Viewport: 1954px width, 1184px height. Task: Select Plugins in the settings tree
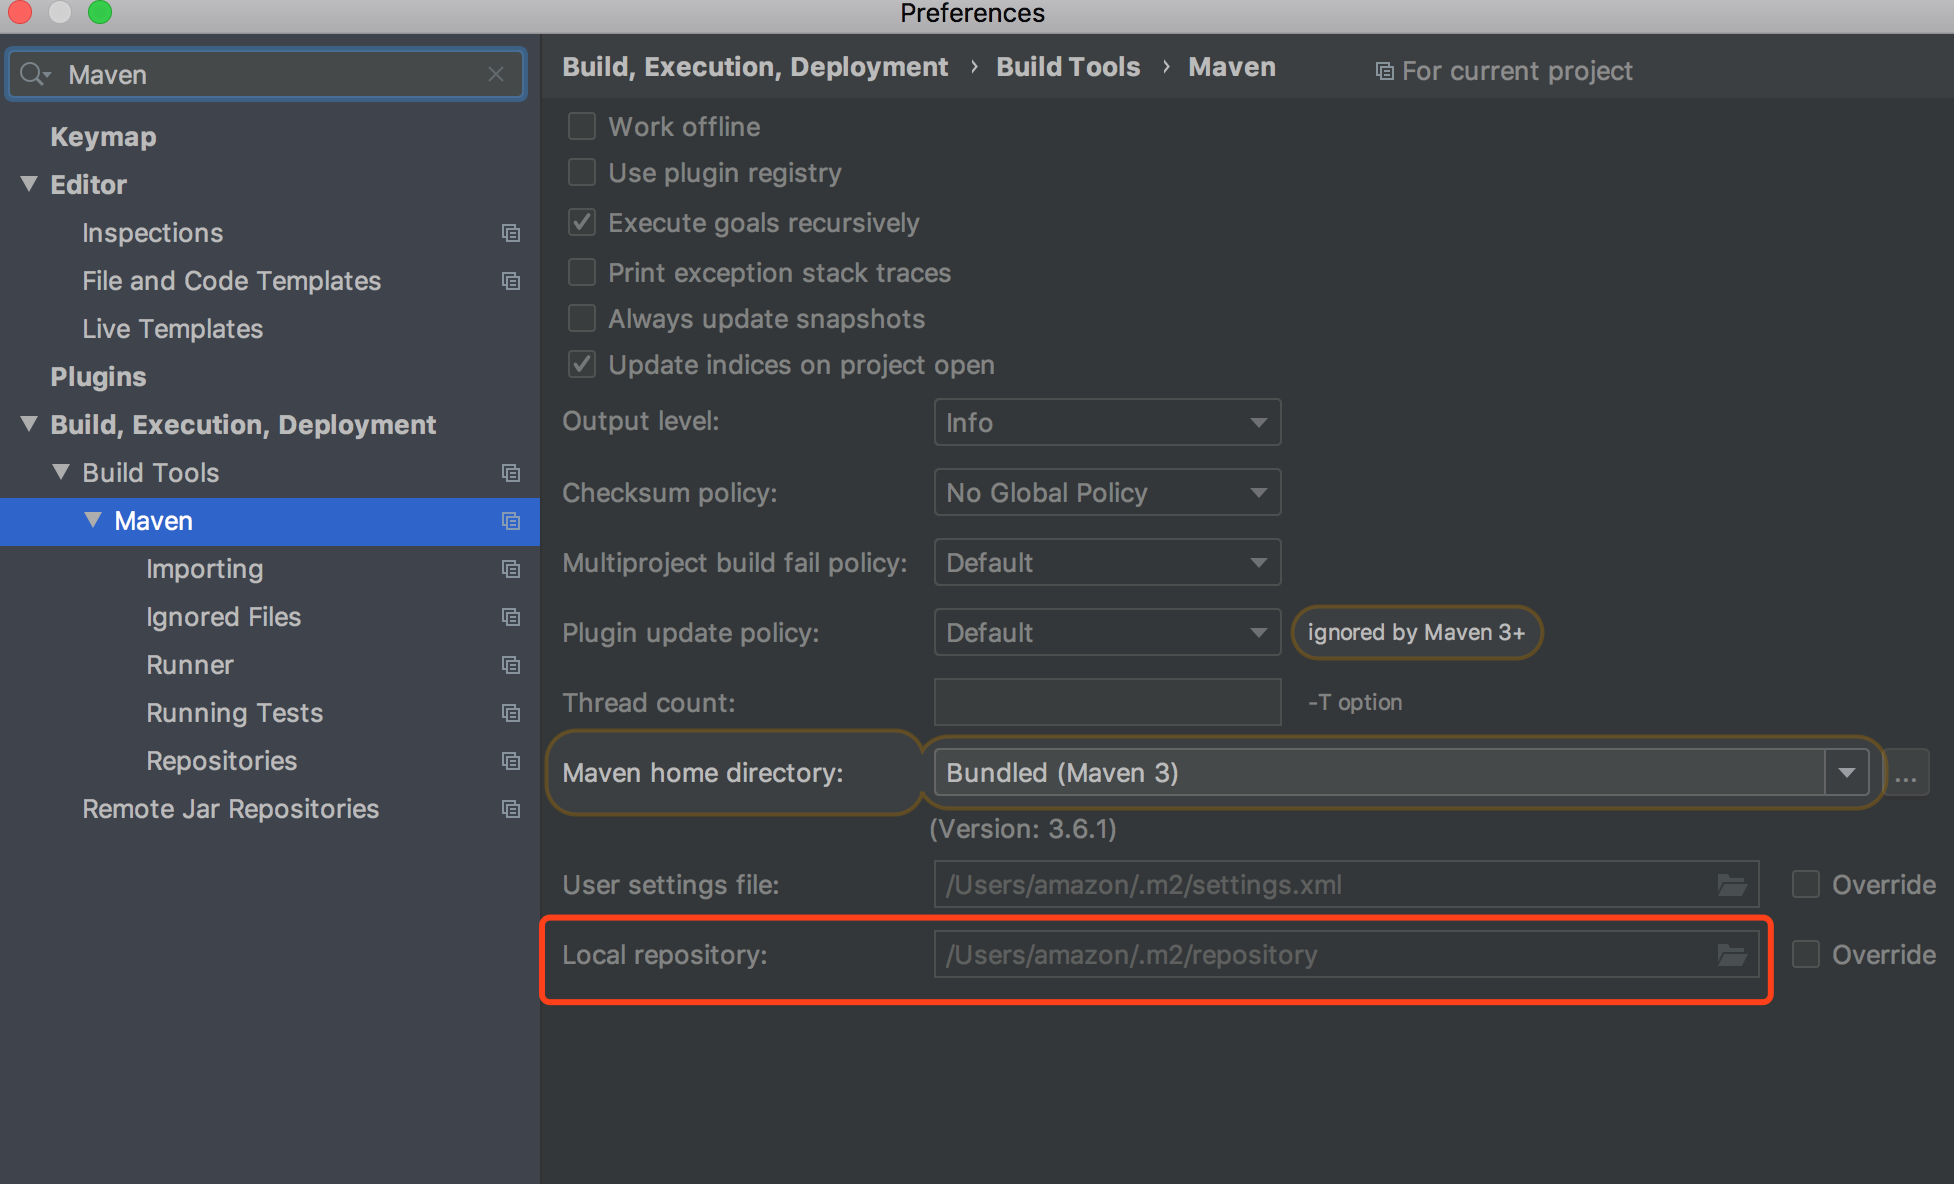coord(98,377)
